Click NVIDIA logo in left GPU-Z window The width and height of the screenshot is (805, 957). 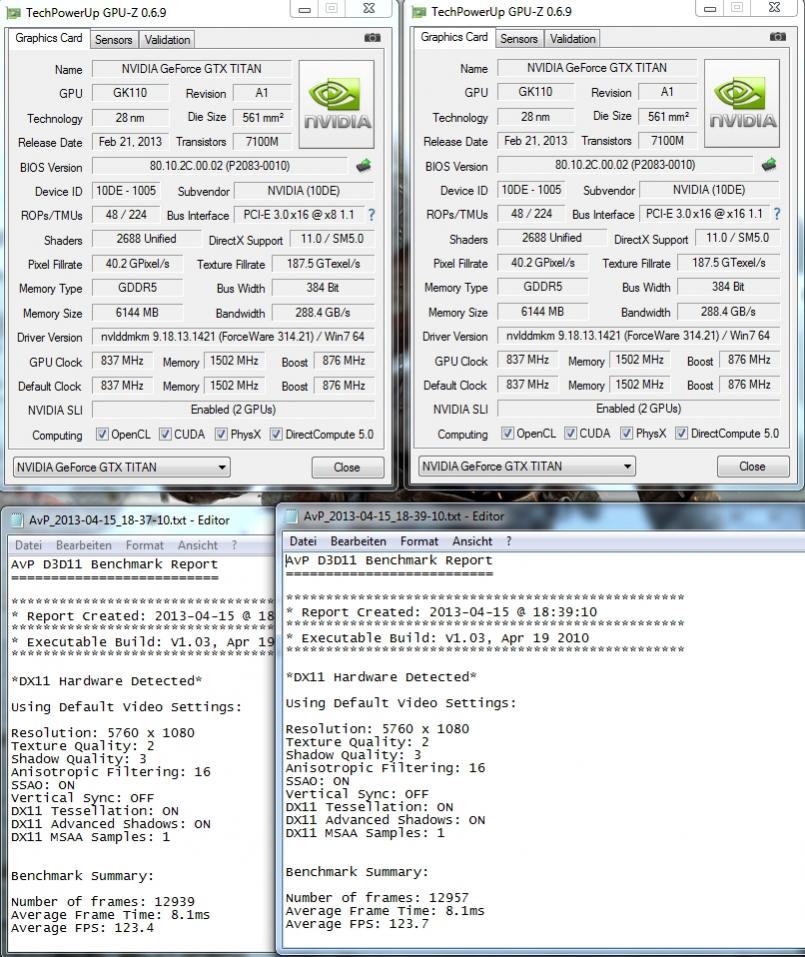pos(337,104)
